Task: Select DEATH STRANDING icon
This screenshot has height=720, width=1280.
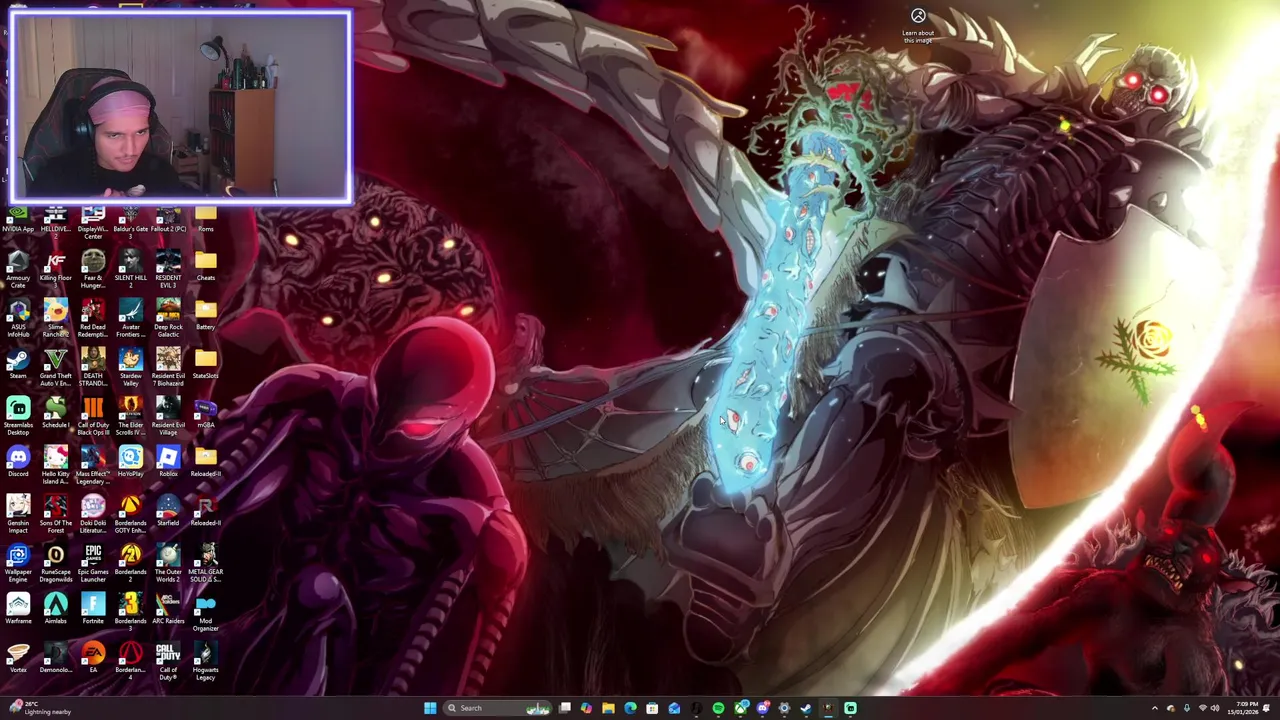Action: [x=93, y=367]
